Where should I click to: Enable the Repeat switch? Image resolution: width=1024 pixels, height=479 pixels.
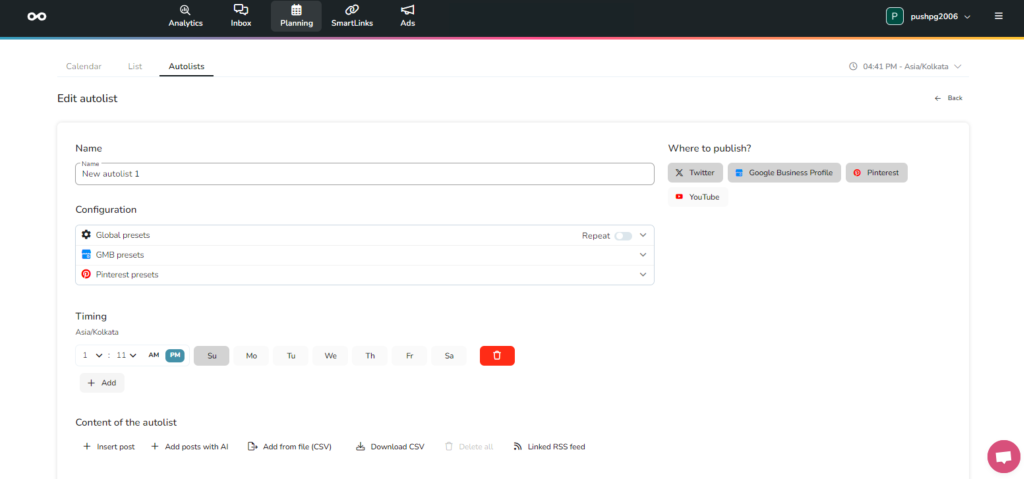[x=623, y=236]
